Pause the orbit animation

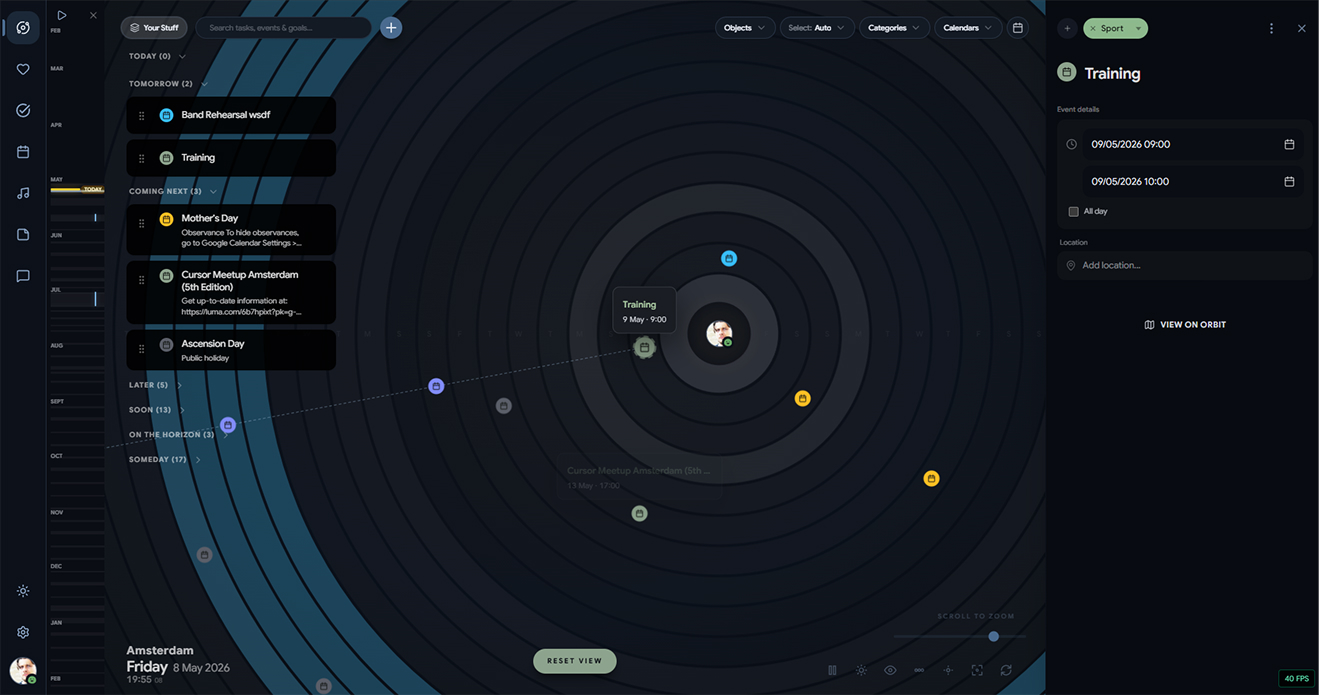pos(832,670)
